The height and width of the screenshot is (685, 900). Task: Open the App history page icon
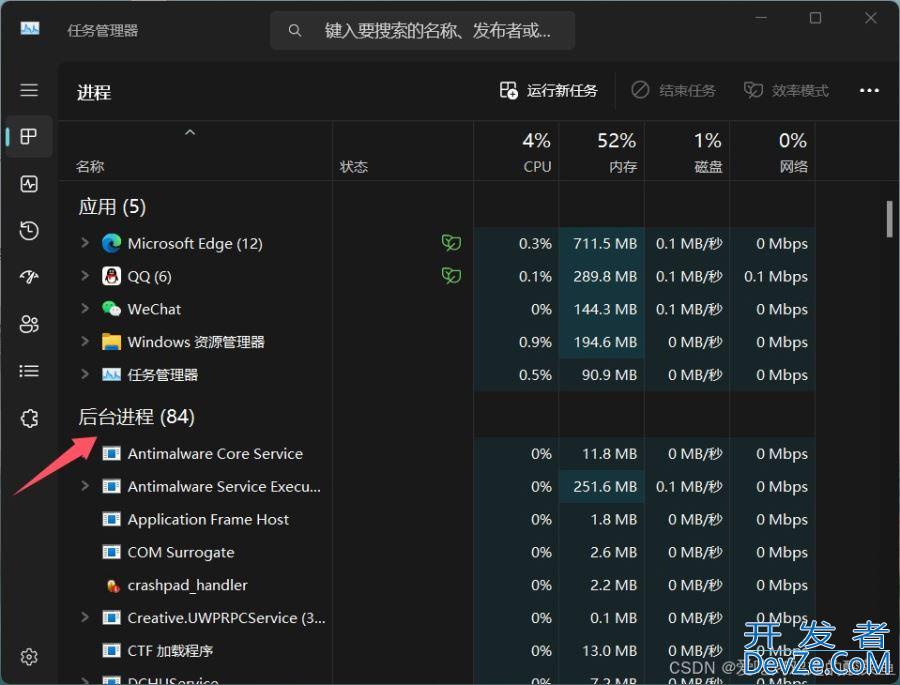(29, 231)
